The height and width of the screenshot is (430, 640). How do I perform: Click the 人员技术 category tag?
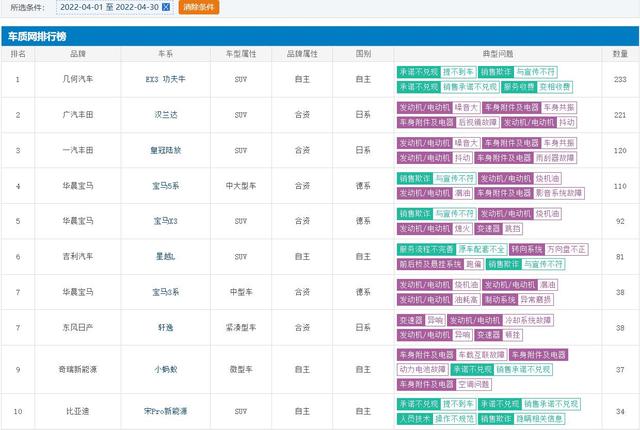pos(415,419)
